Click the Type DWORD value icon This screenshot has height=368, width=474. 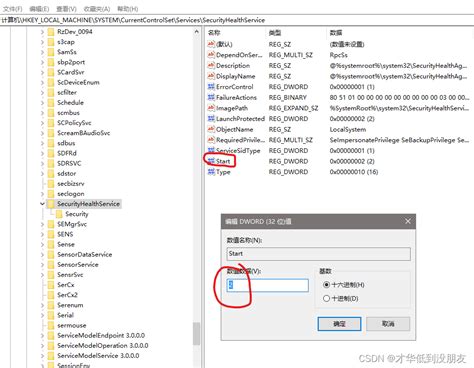211,172
